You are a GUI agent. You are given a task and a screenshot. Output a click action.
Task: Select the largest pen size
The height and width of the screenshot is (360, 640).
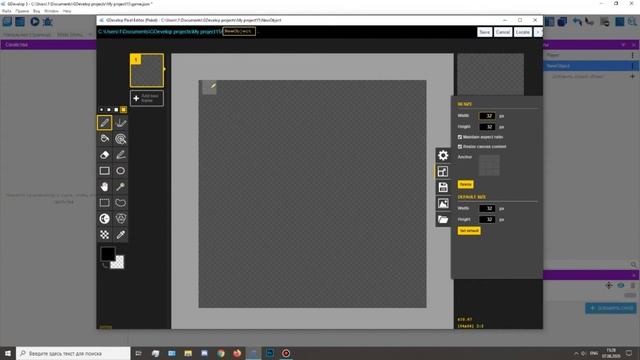click(123, 110)
